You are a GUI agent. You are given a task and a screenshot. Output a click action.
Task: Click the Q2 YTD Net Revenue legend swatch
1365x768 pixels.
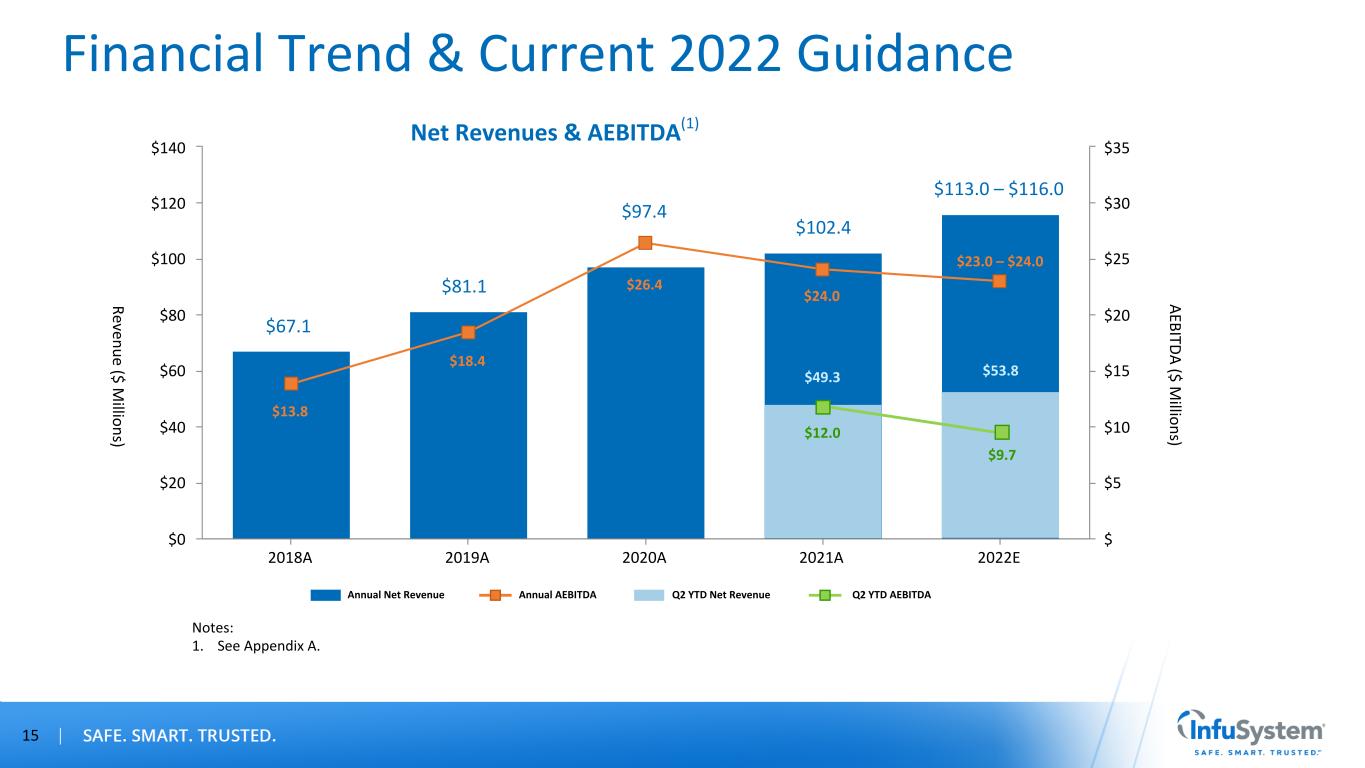coord(653,595)
